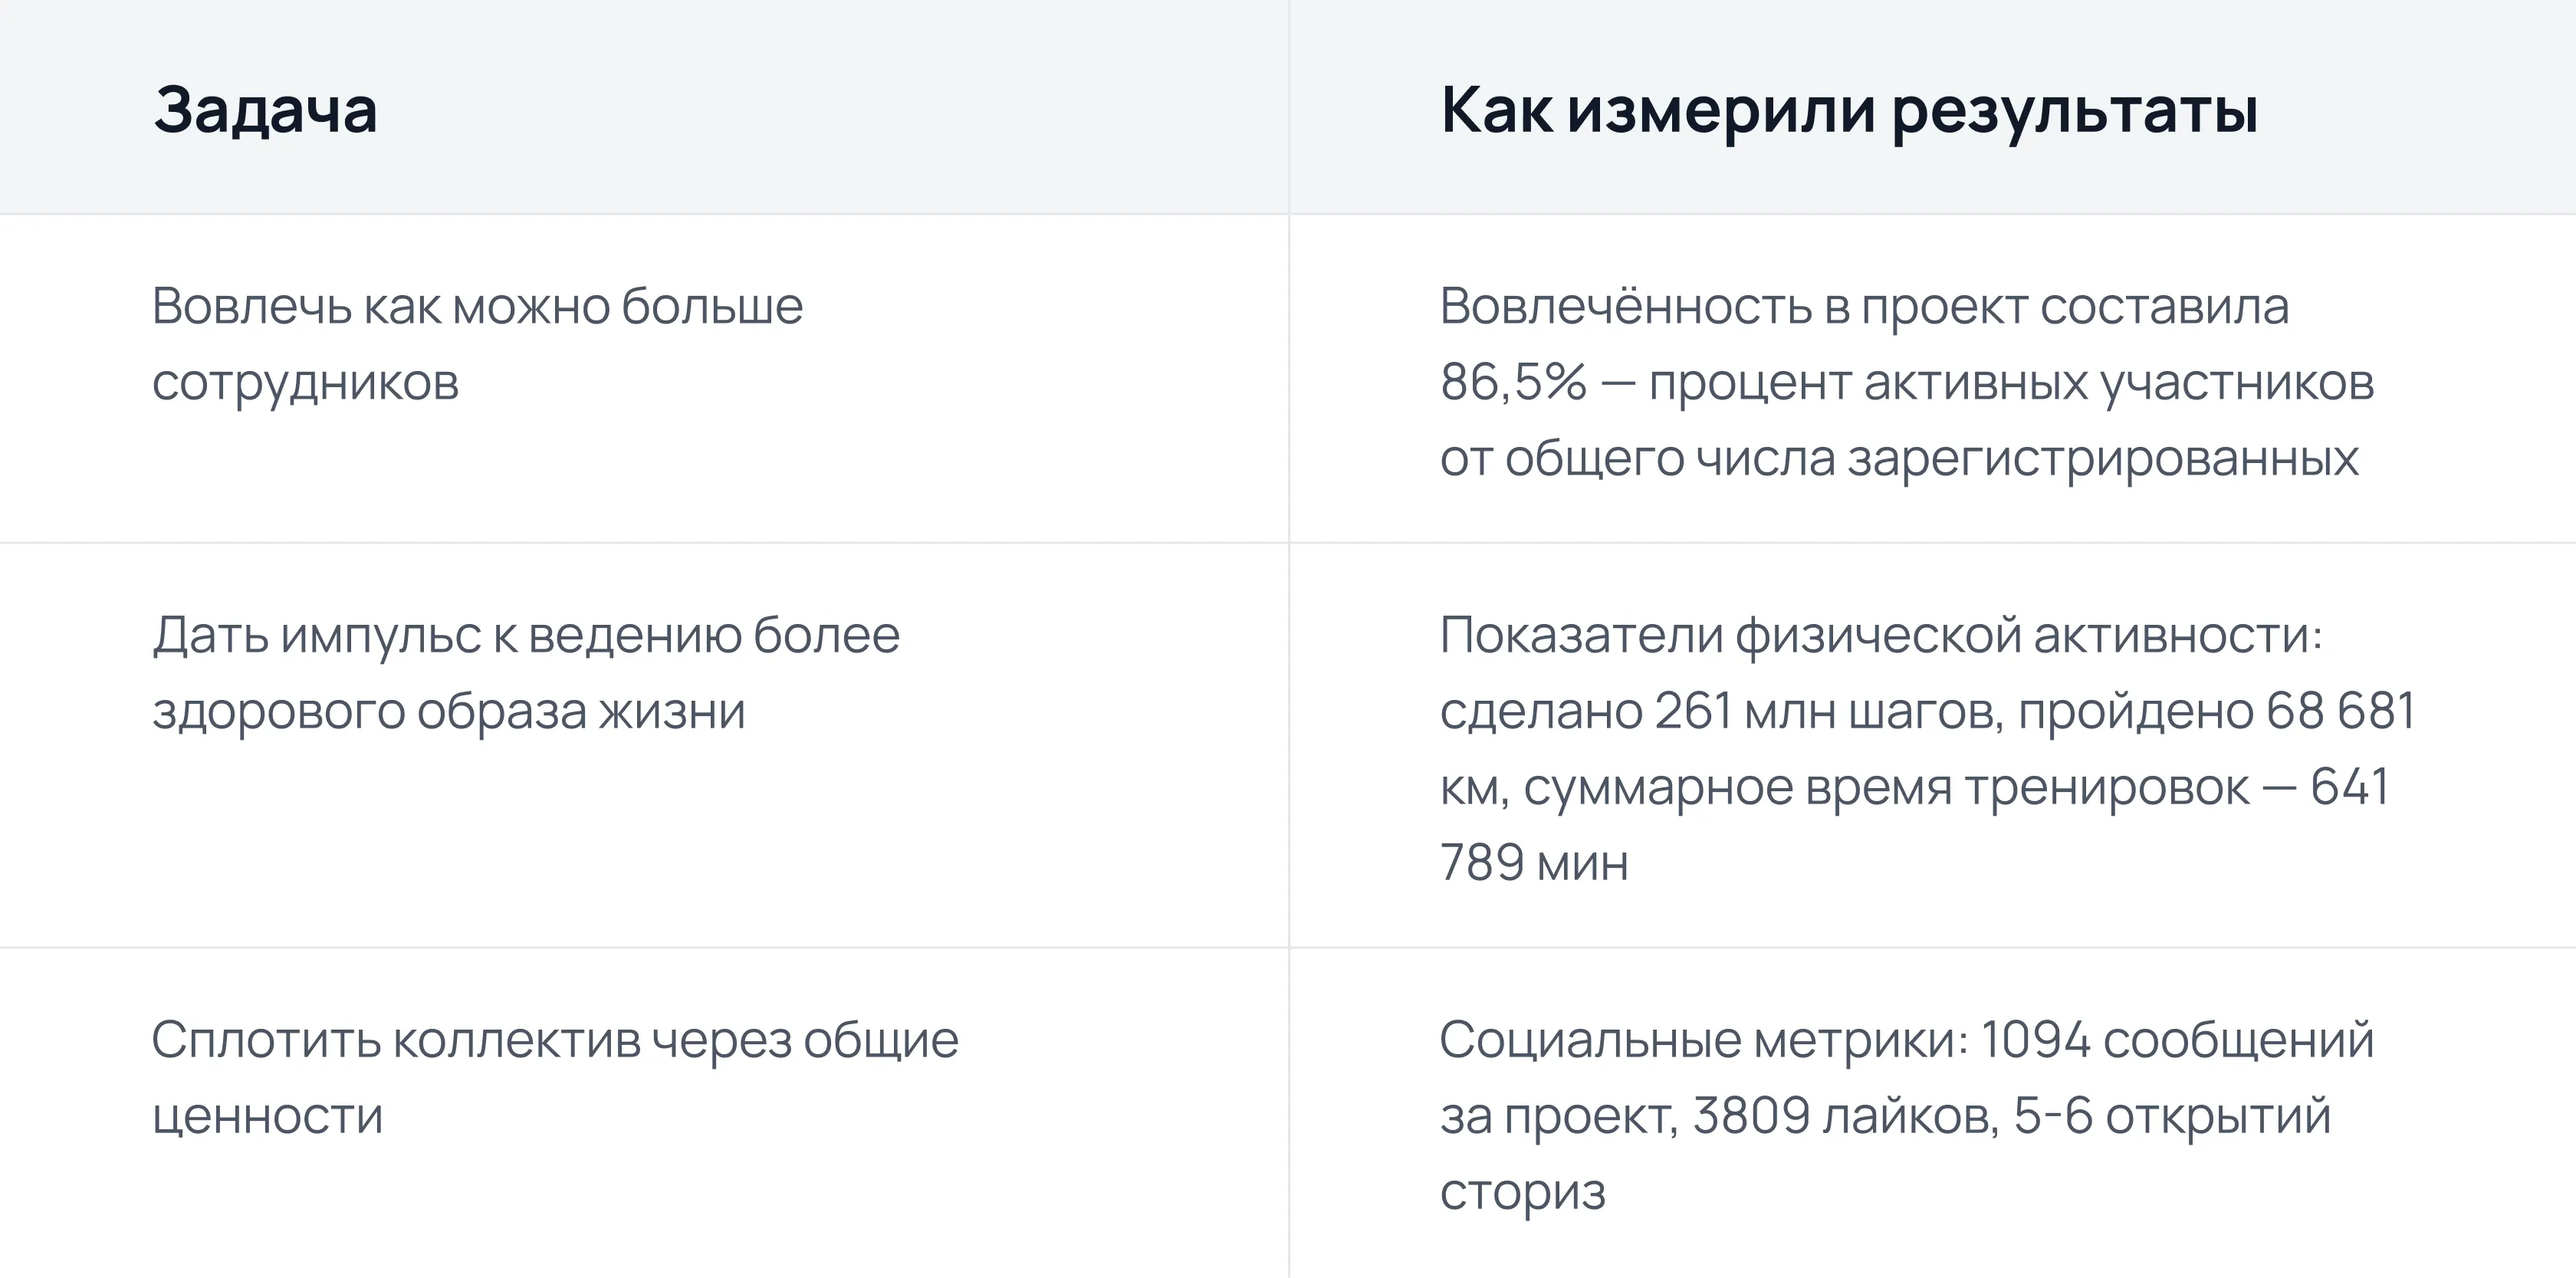
Task: Click the "Показатели физической активности:" line
Action: point(1881,635)
